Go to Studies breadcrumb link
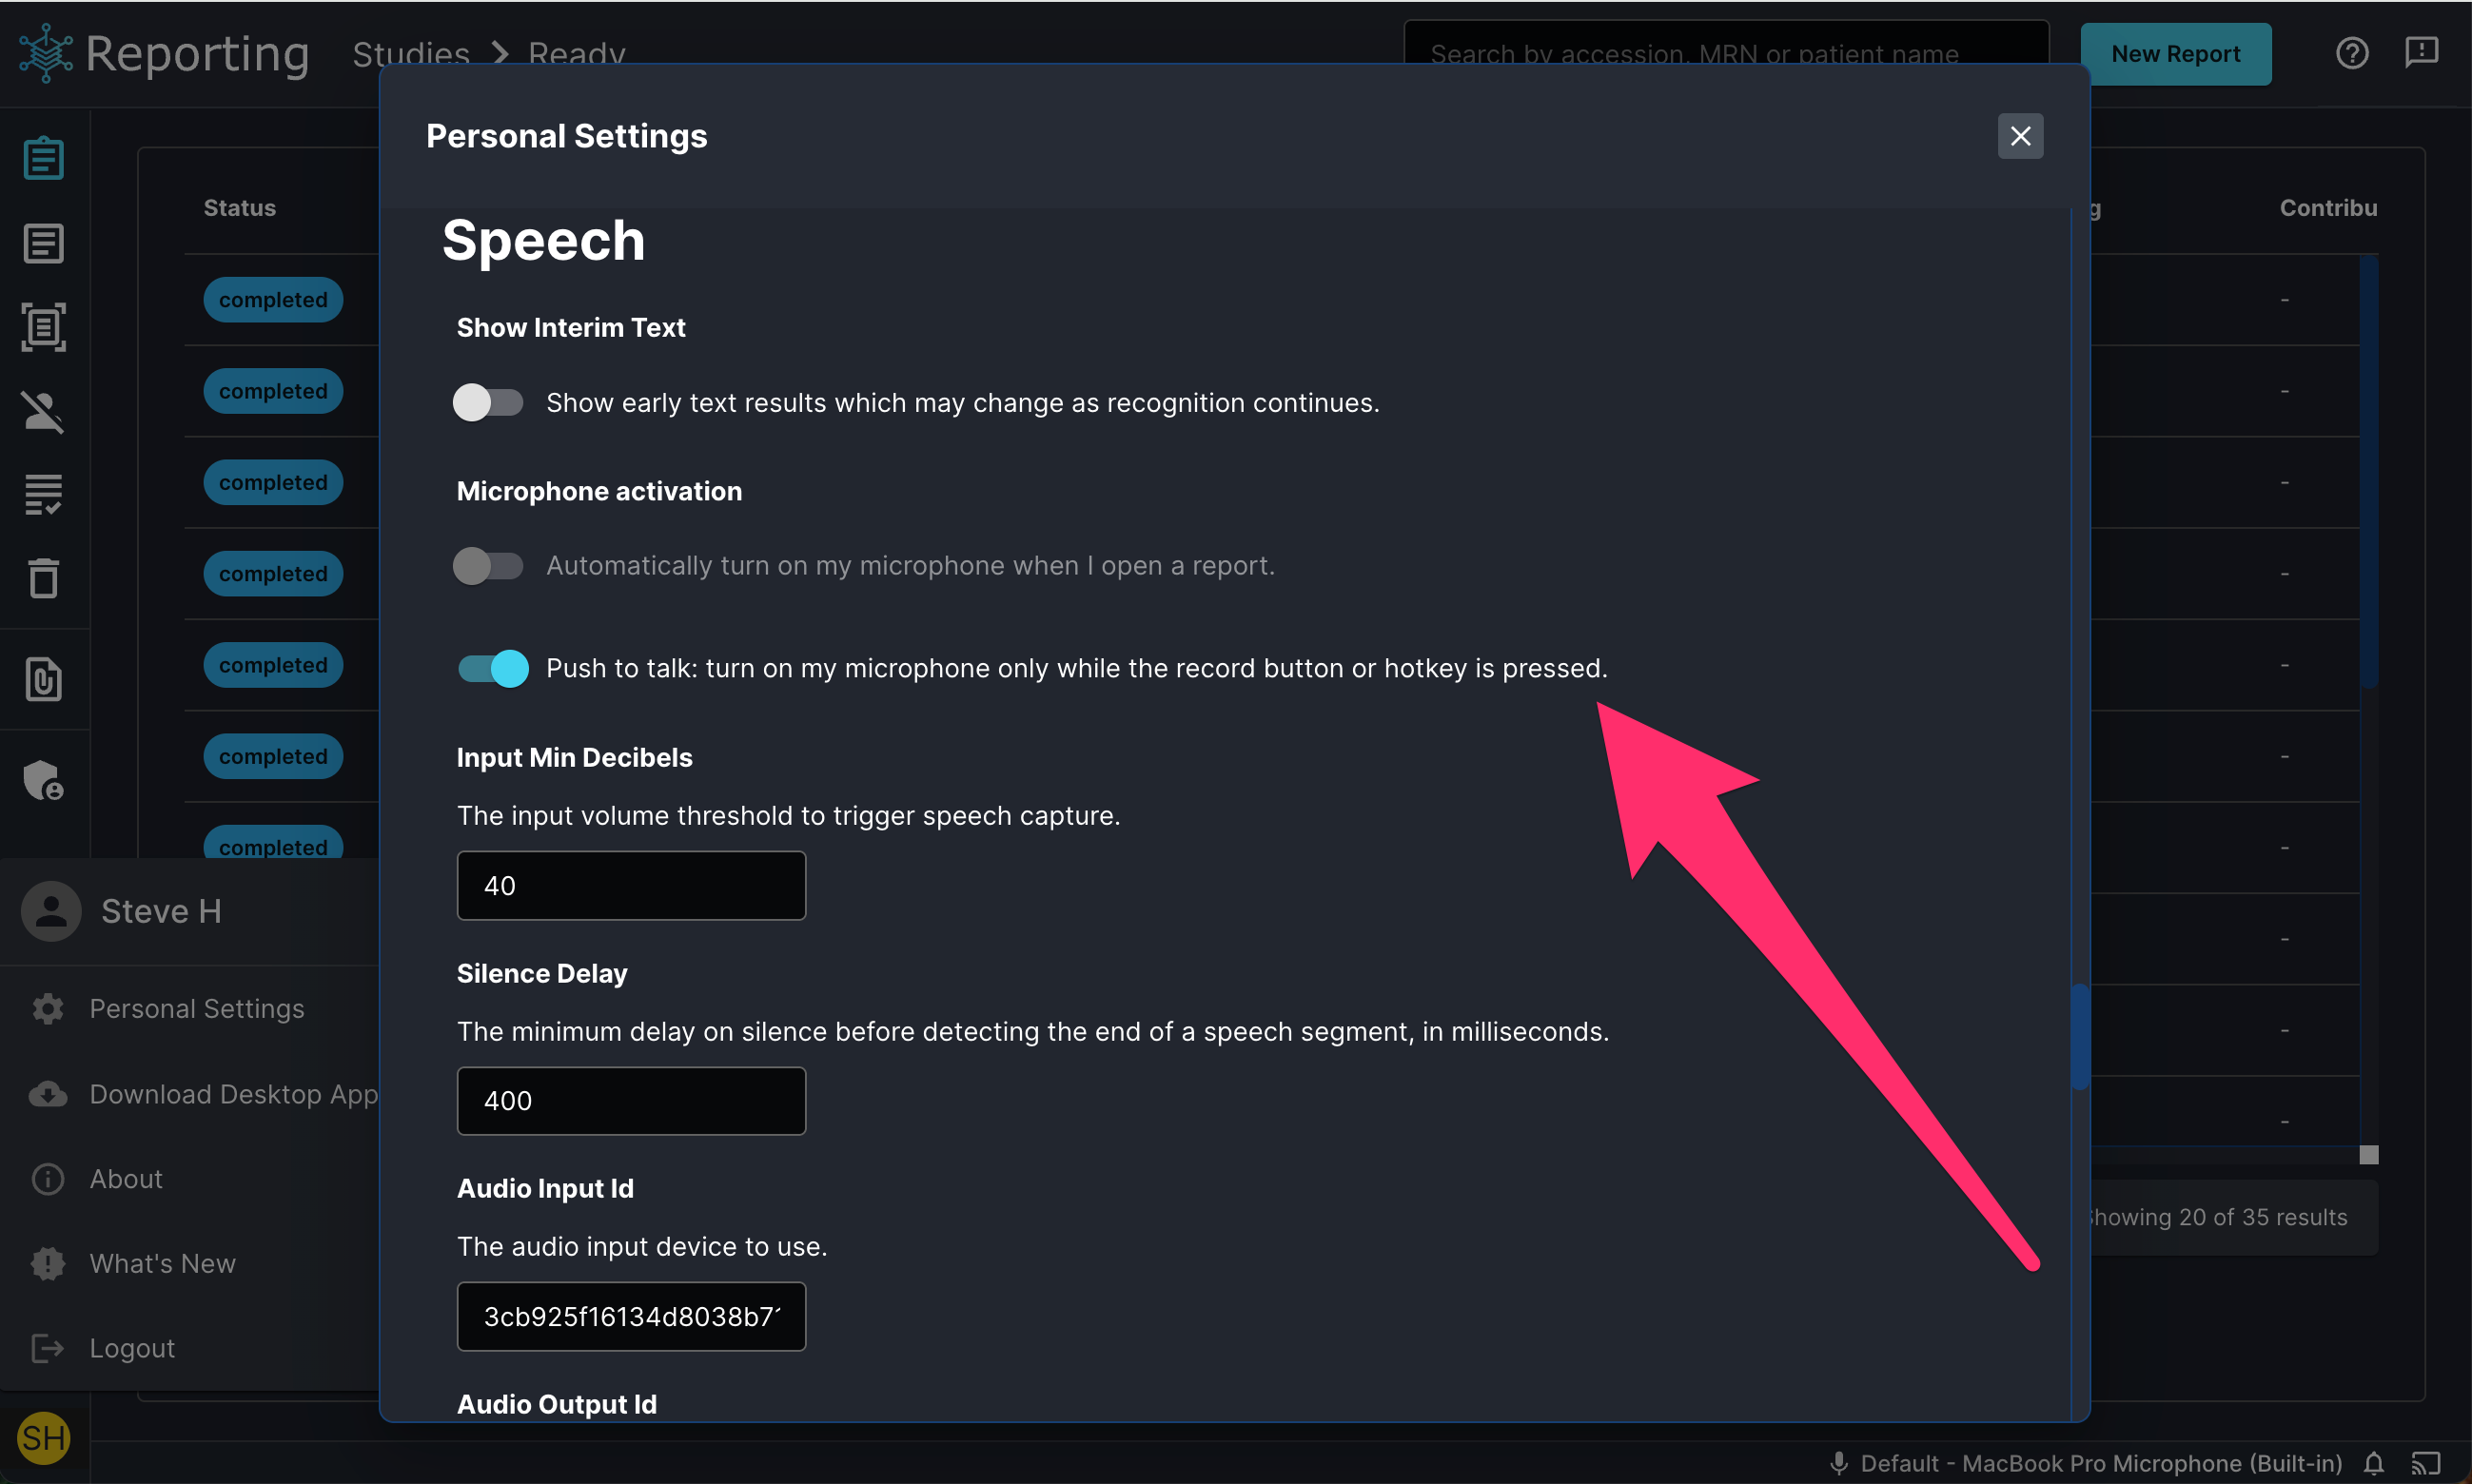2472x1484 pixels. [411, 54]
